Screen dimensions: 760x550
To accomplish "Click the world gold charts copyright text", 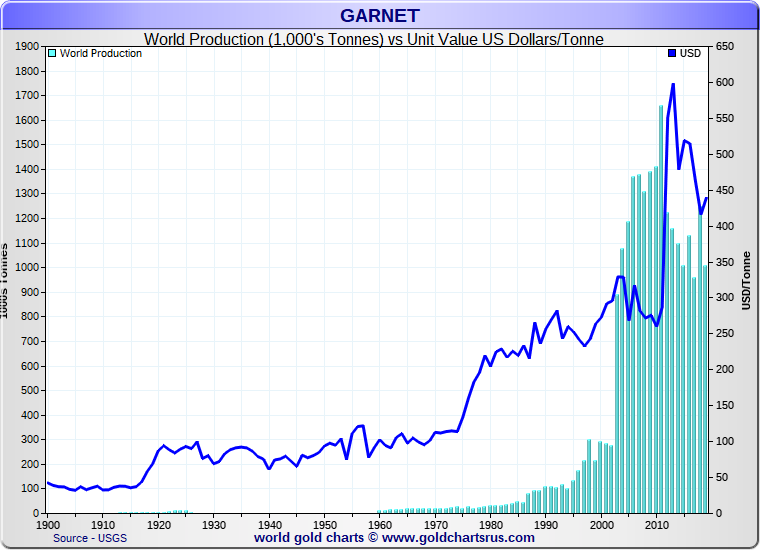I will 318,538.
